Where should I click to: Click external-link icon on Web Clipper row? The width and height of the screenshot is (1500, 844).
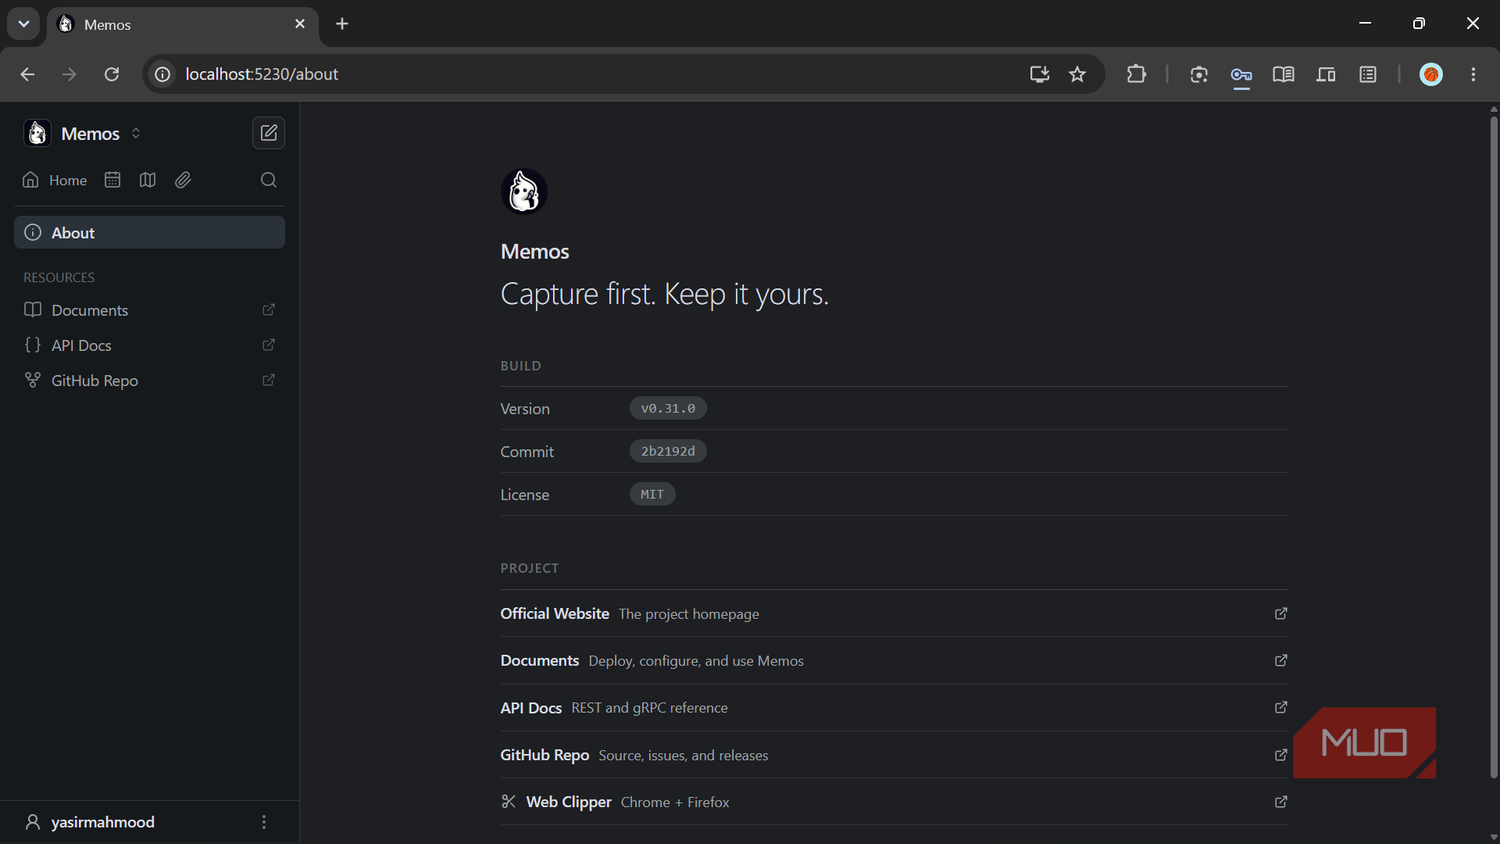pyautogui.click(x=1281, y=802)
